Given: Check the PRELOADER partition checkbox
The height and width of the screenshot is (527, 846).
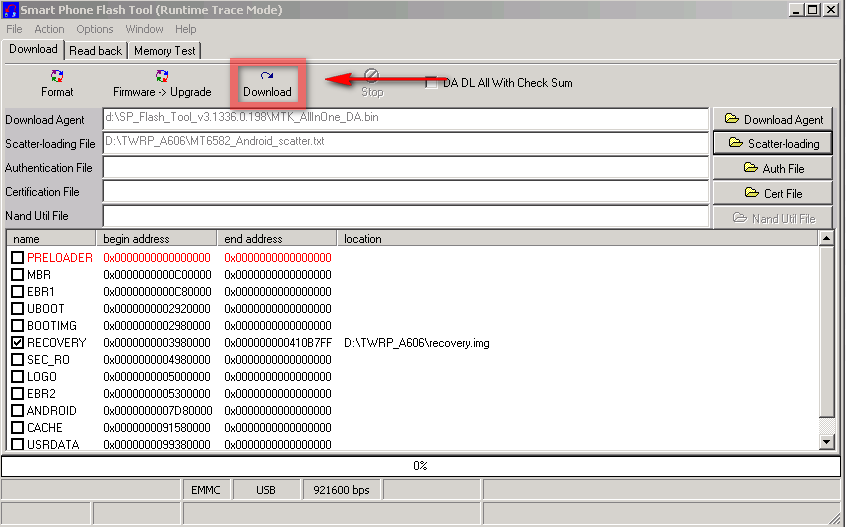Looking at the screenshot, I should click(x=18, y=258).
